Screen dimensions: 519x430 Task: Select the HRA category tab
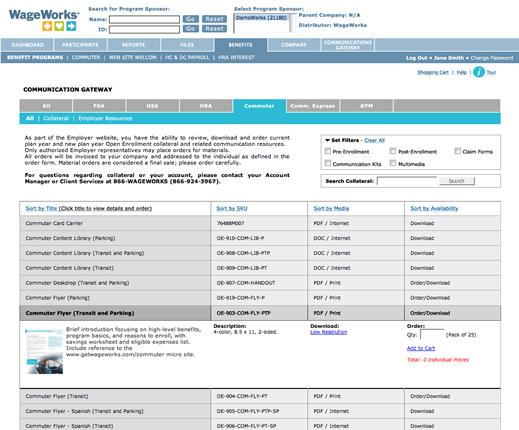206,106
